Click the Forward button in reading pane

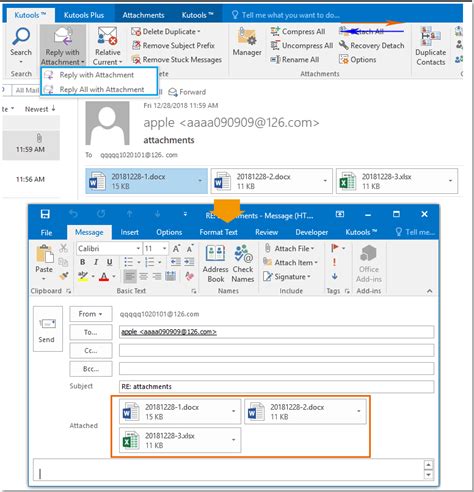(187, 92)
